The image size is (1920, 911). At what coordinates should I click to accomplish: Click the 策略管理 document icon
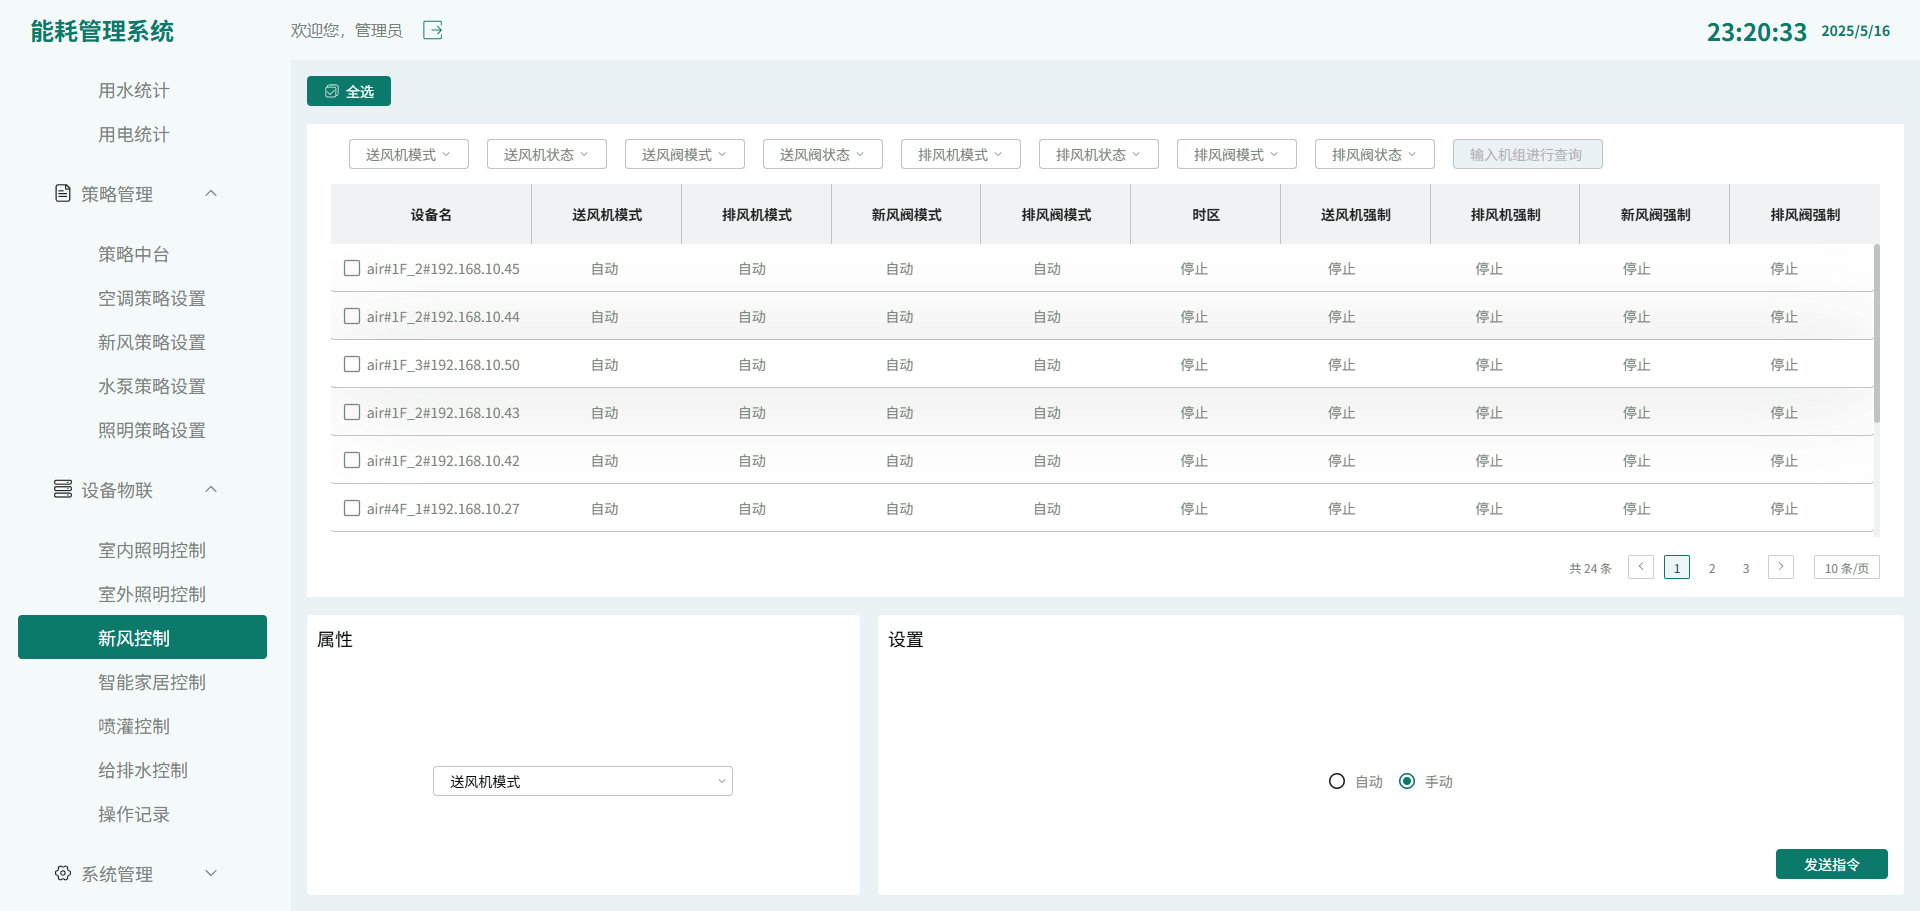pos(63,193)
